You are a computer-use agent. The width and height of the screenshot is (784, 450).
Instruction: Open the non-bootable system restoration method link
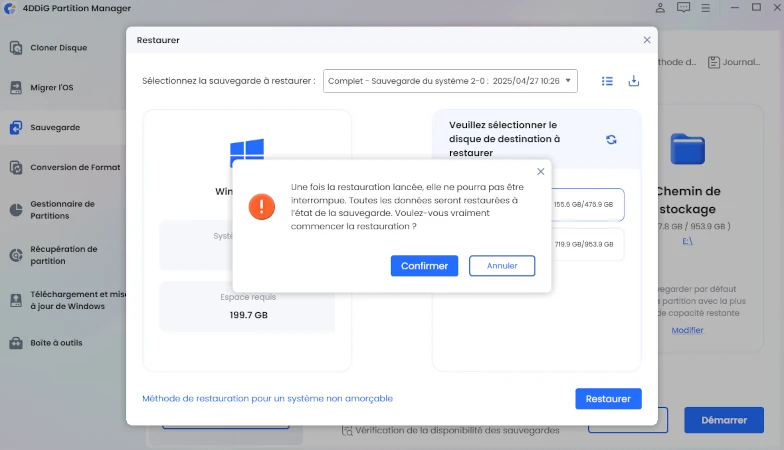[x=268, y=398]
